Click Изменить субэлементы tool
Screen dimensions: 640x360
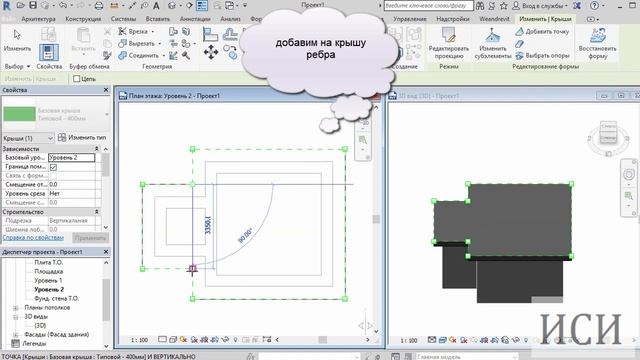pos(493,43)
